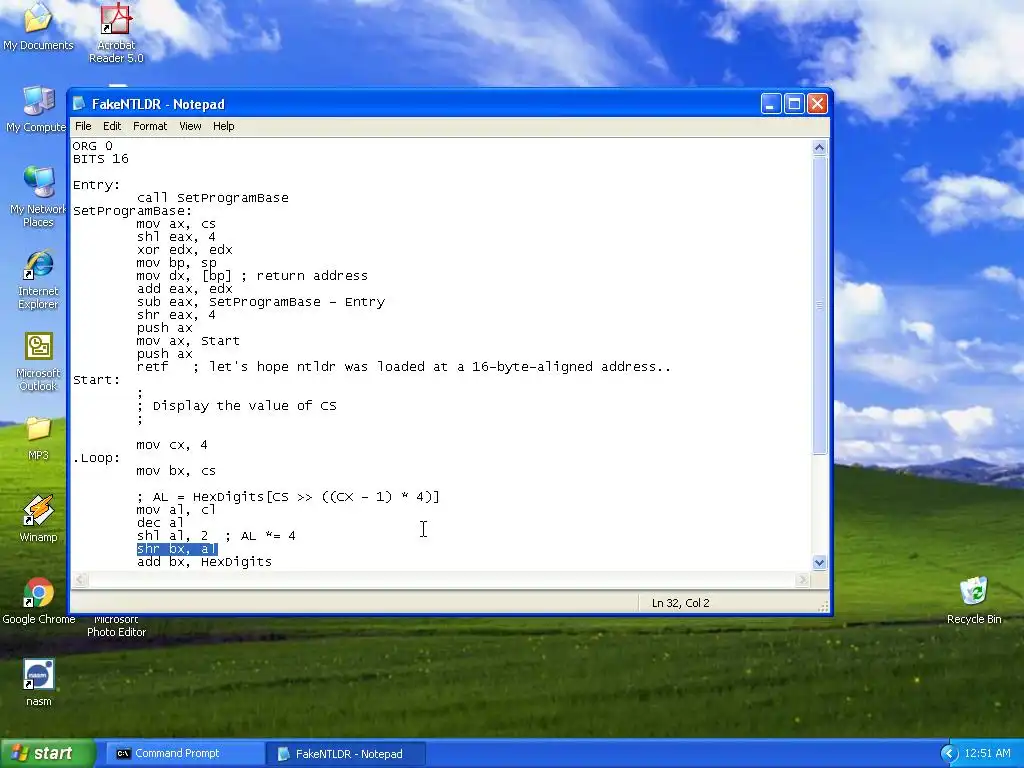Select the My Computer desktop icon

point(37,109)
